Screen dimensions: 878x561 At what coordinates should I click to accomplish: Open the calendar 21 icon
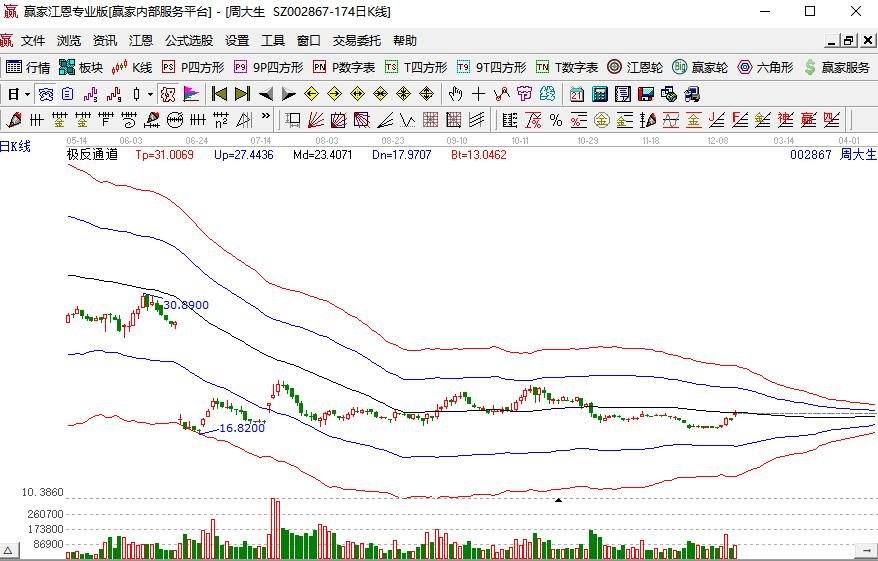tap(576, 95)
